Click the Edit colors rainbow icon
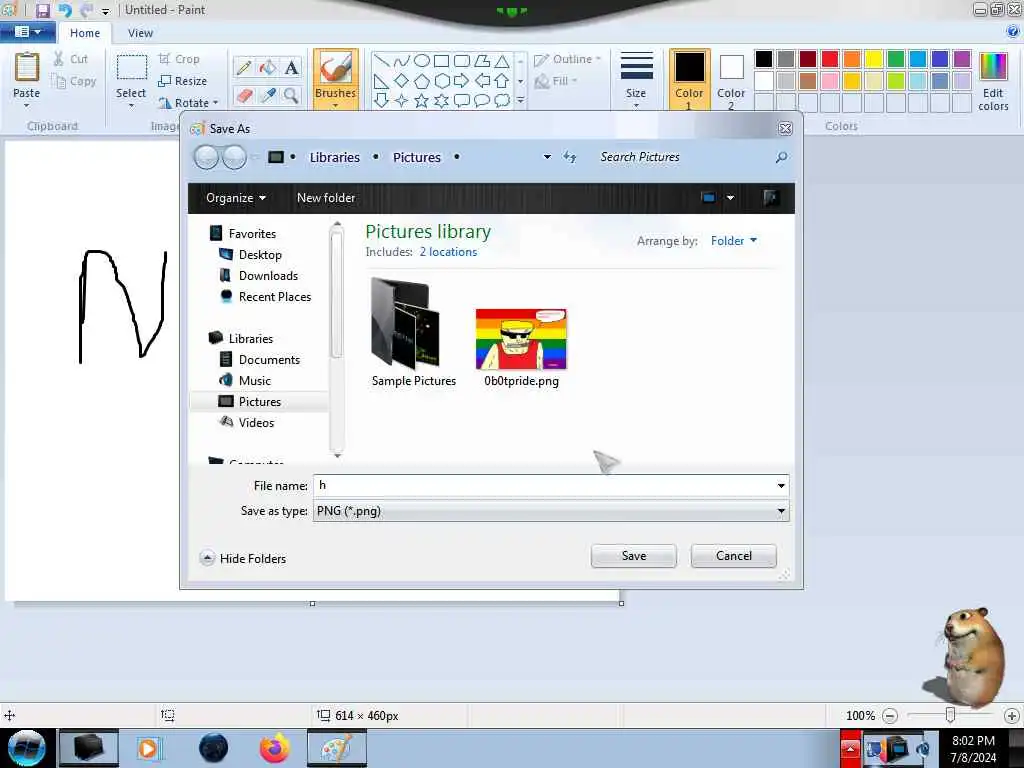This screenshot has height=768, width=1024. 993,68
